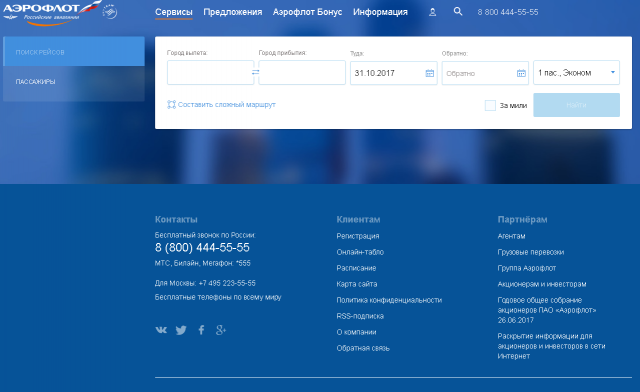The image size is (640, 392).
Task: Open the Карта сайта link
Action: click(357, 284)
